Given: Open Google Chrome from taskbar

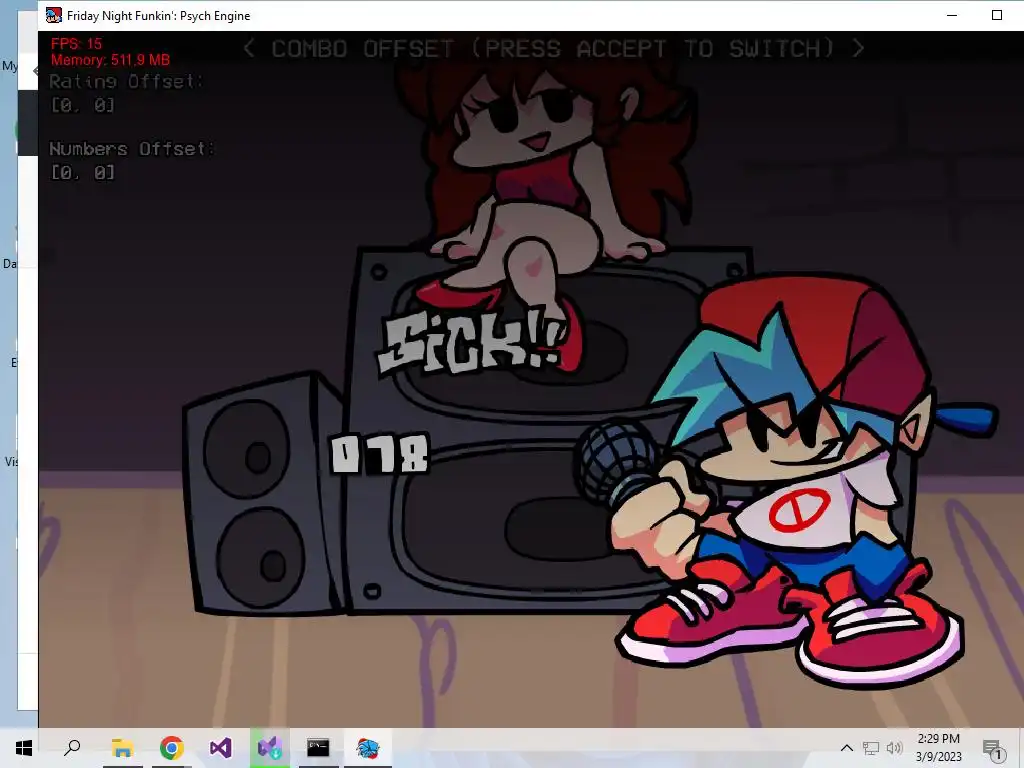Looking at the screenshot, I should (172, 748).
